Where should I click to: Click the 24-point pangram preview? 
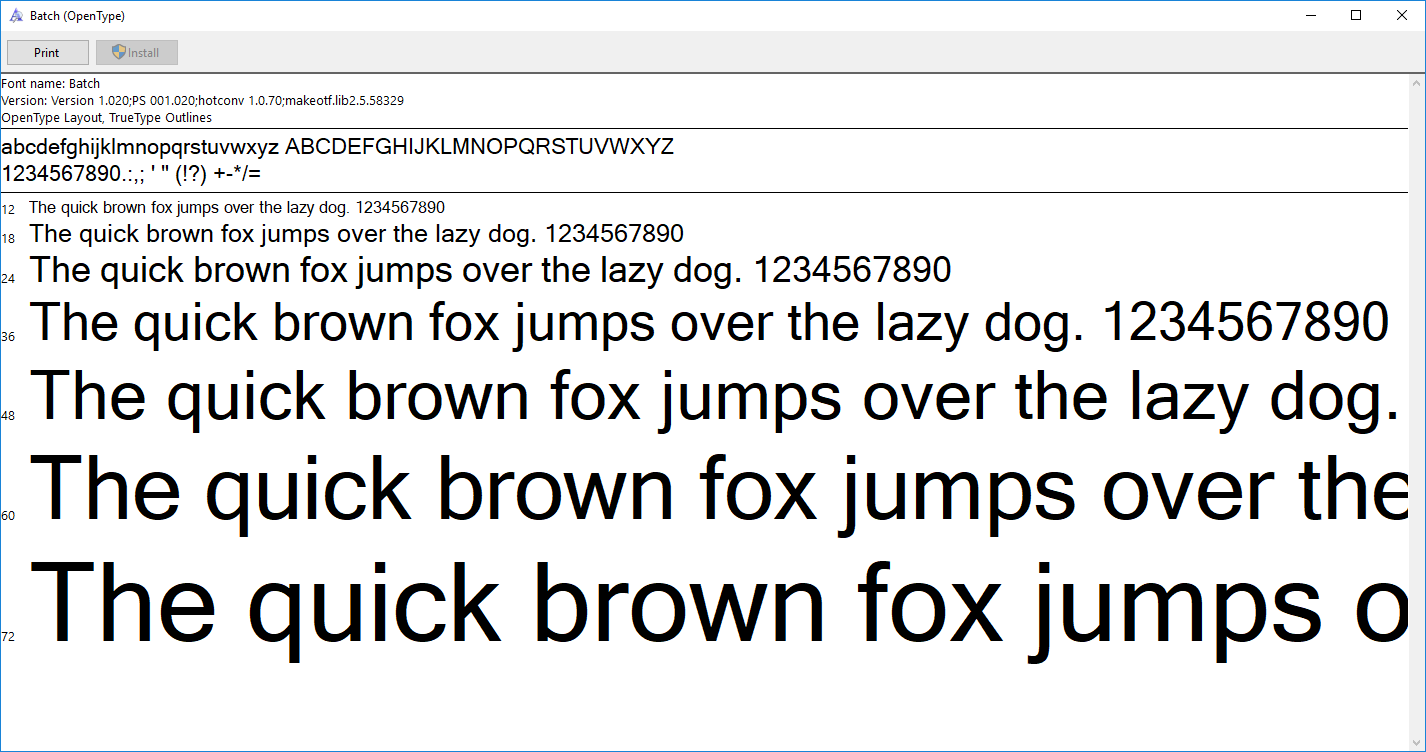pos(490,269)
